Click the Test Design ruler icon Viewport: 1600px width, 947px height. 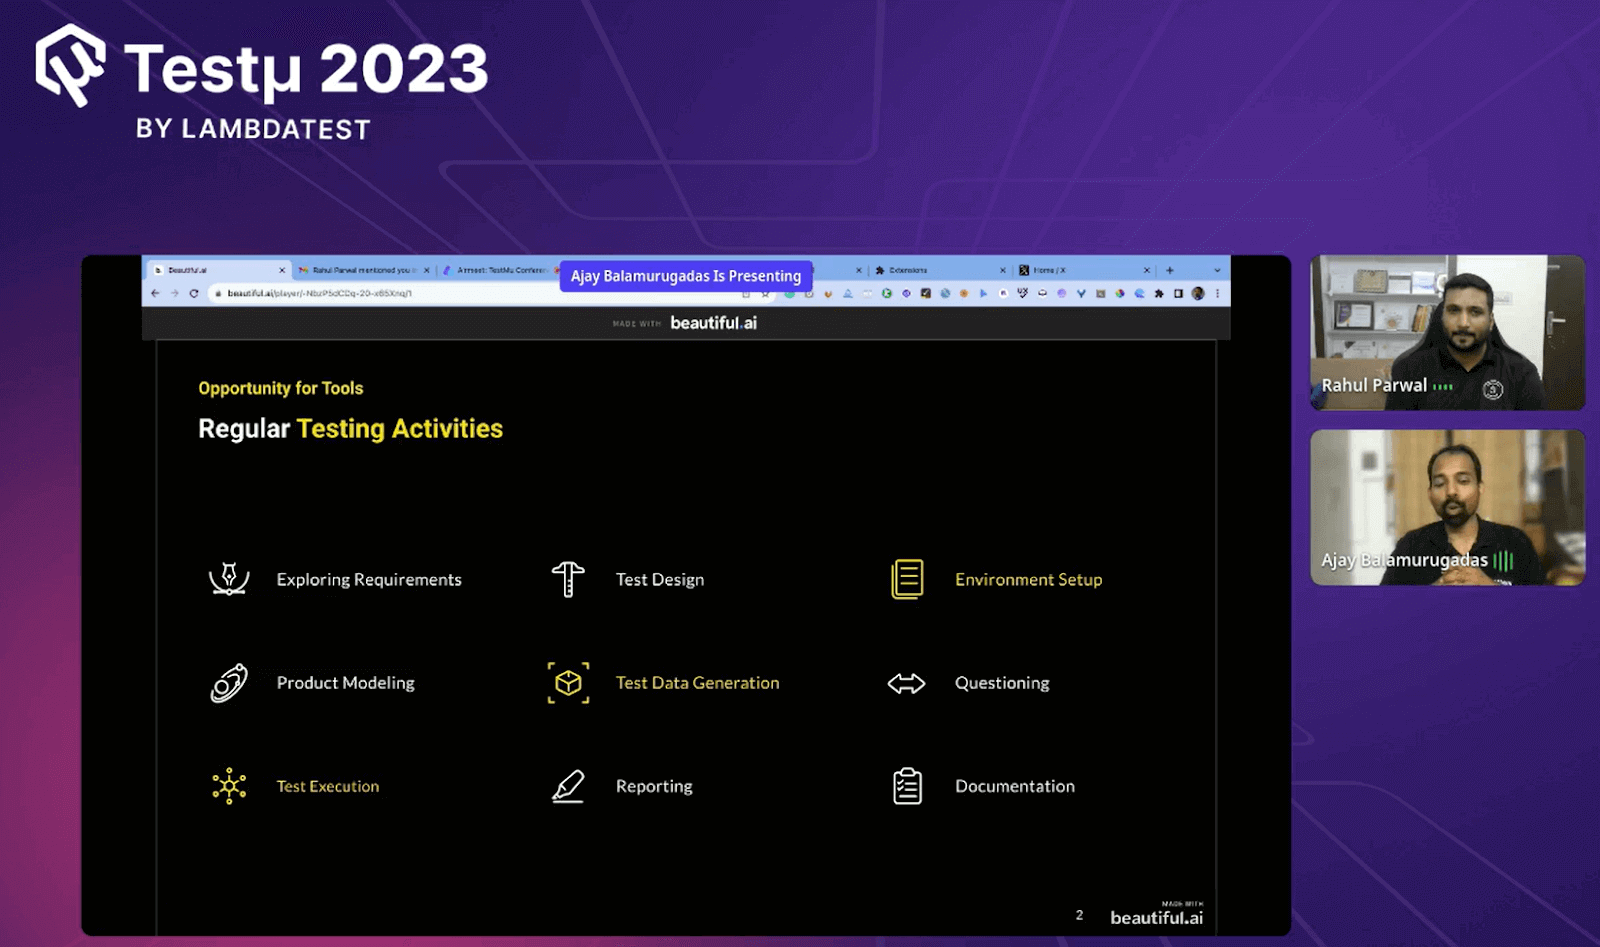pyautogui.click(x=567, y=578)
